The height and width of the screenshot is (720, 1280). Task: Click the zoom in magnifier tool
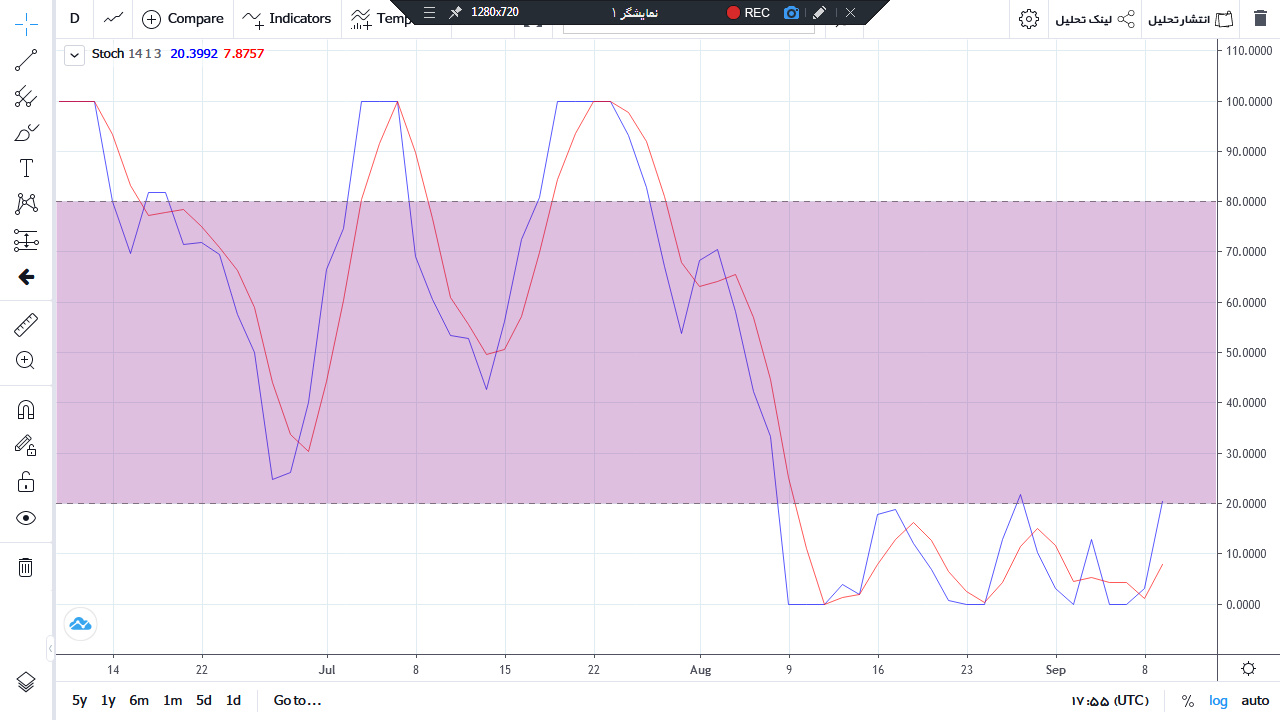[x=26, y=361]
